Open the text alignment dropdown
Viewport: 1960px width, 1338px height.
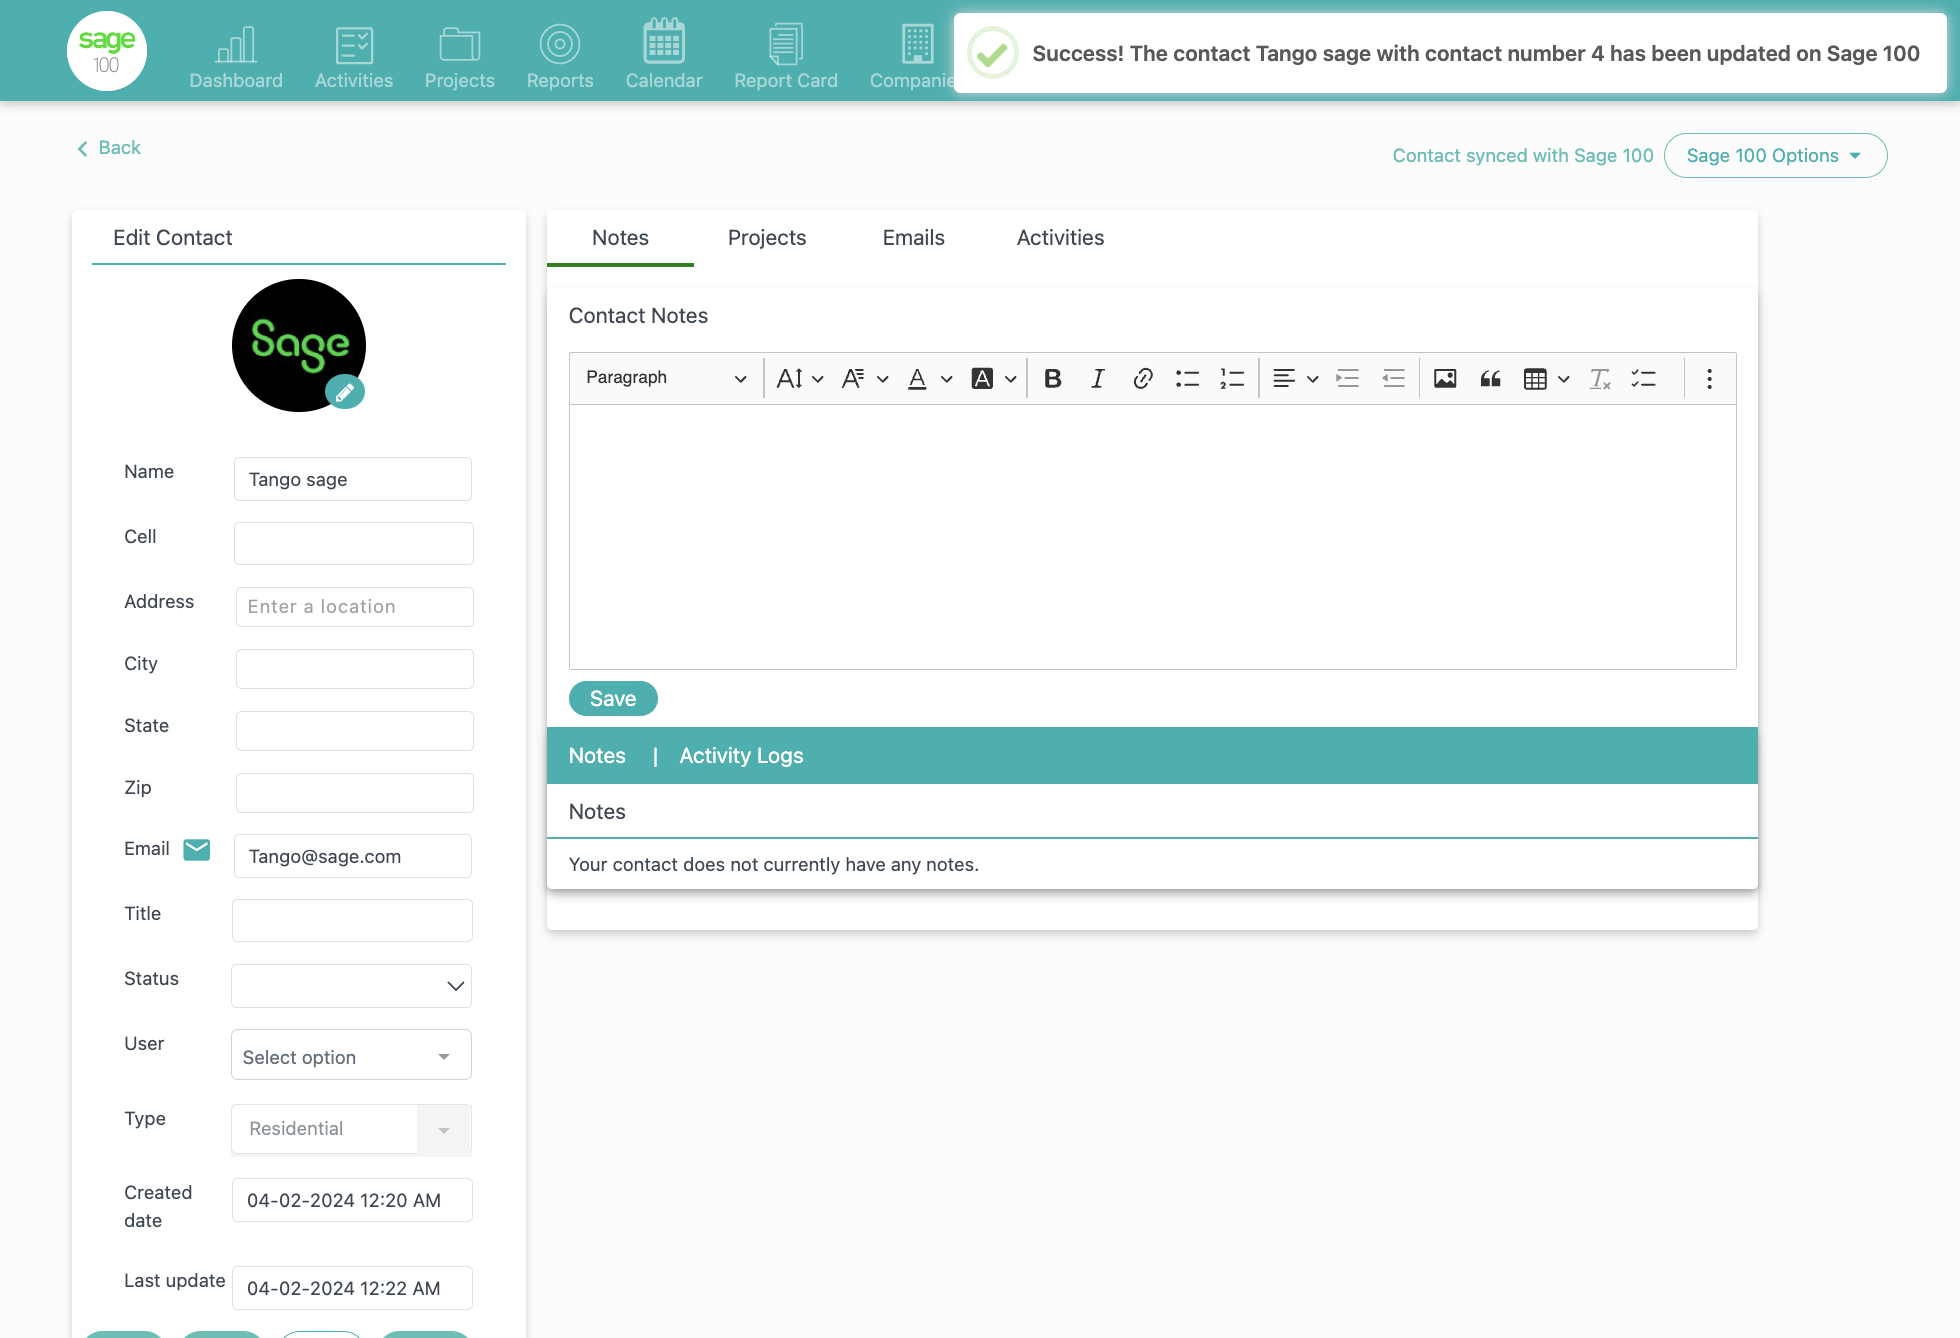1295,378
